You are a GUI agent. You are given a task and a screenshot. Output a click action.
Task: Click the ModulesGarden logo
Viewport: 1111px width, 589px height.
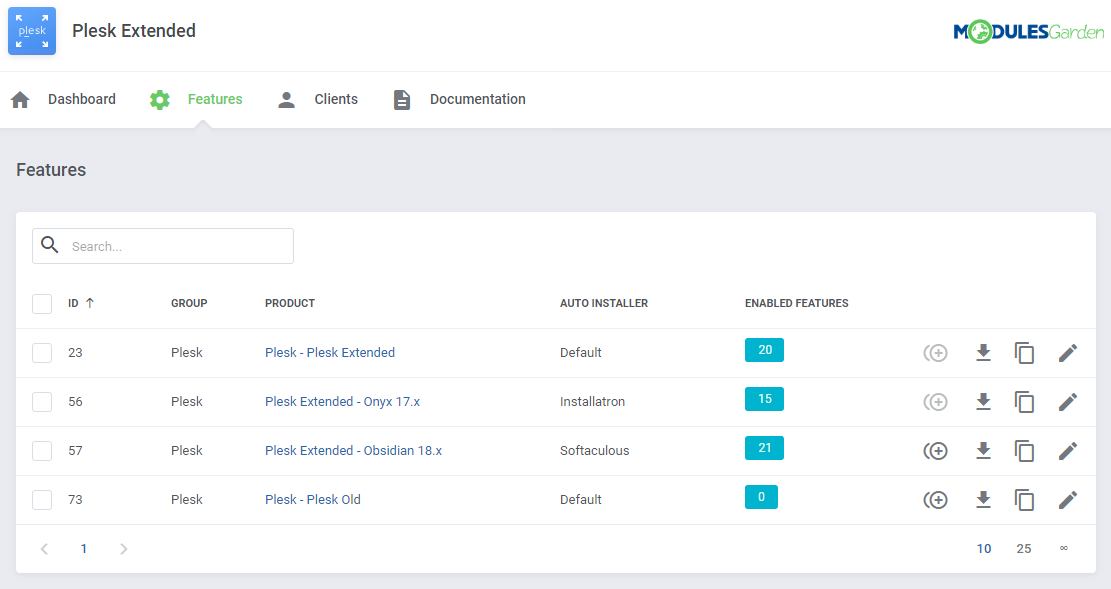1028,32
